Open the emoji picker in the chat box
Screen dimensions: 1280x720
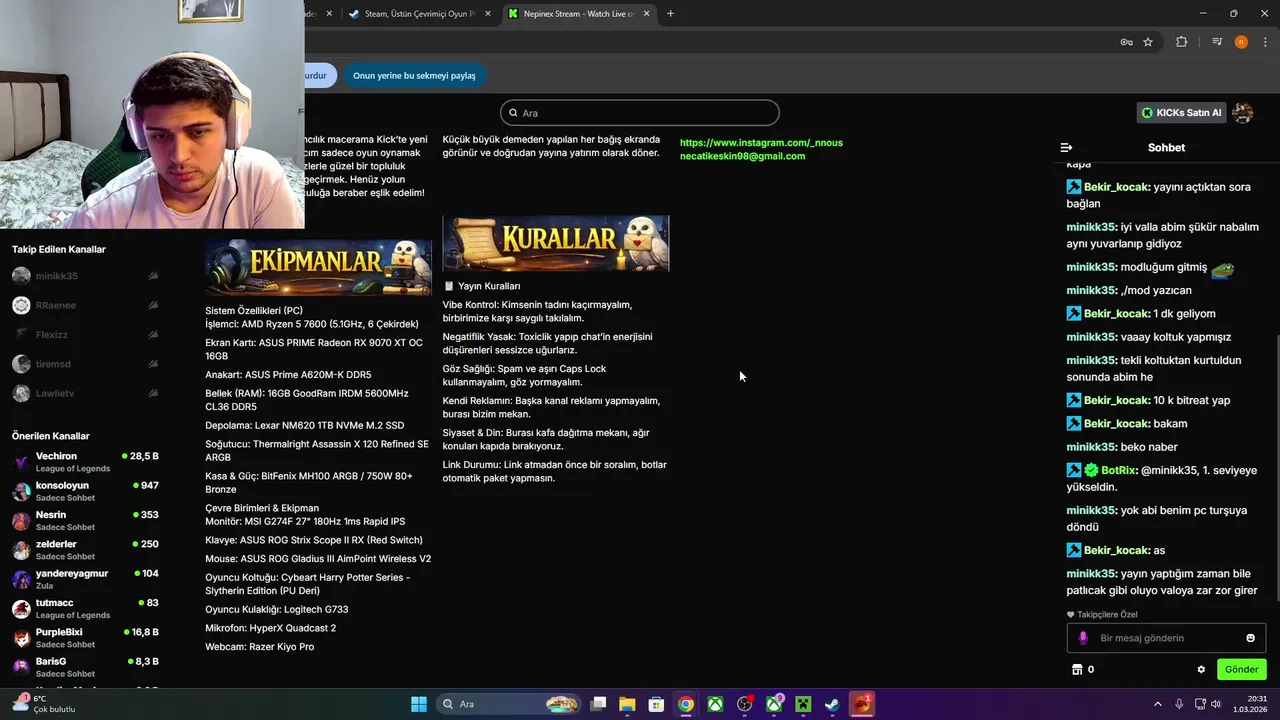[x=1250, y=638]
